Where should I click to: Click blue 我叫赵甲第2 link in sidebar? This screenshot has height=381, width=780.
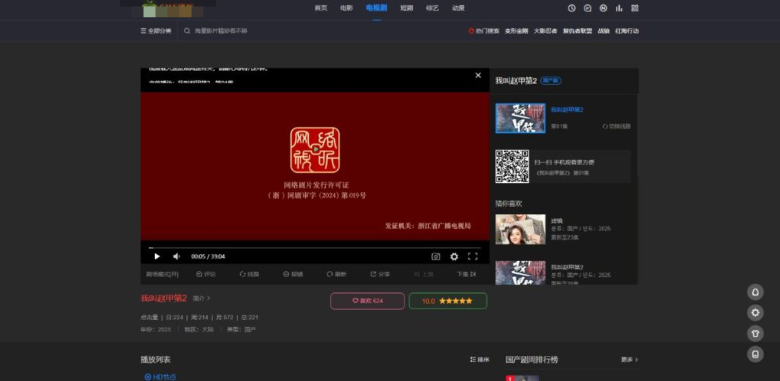coord(567,110)
